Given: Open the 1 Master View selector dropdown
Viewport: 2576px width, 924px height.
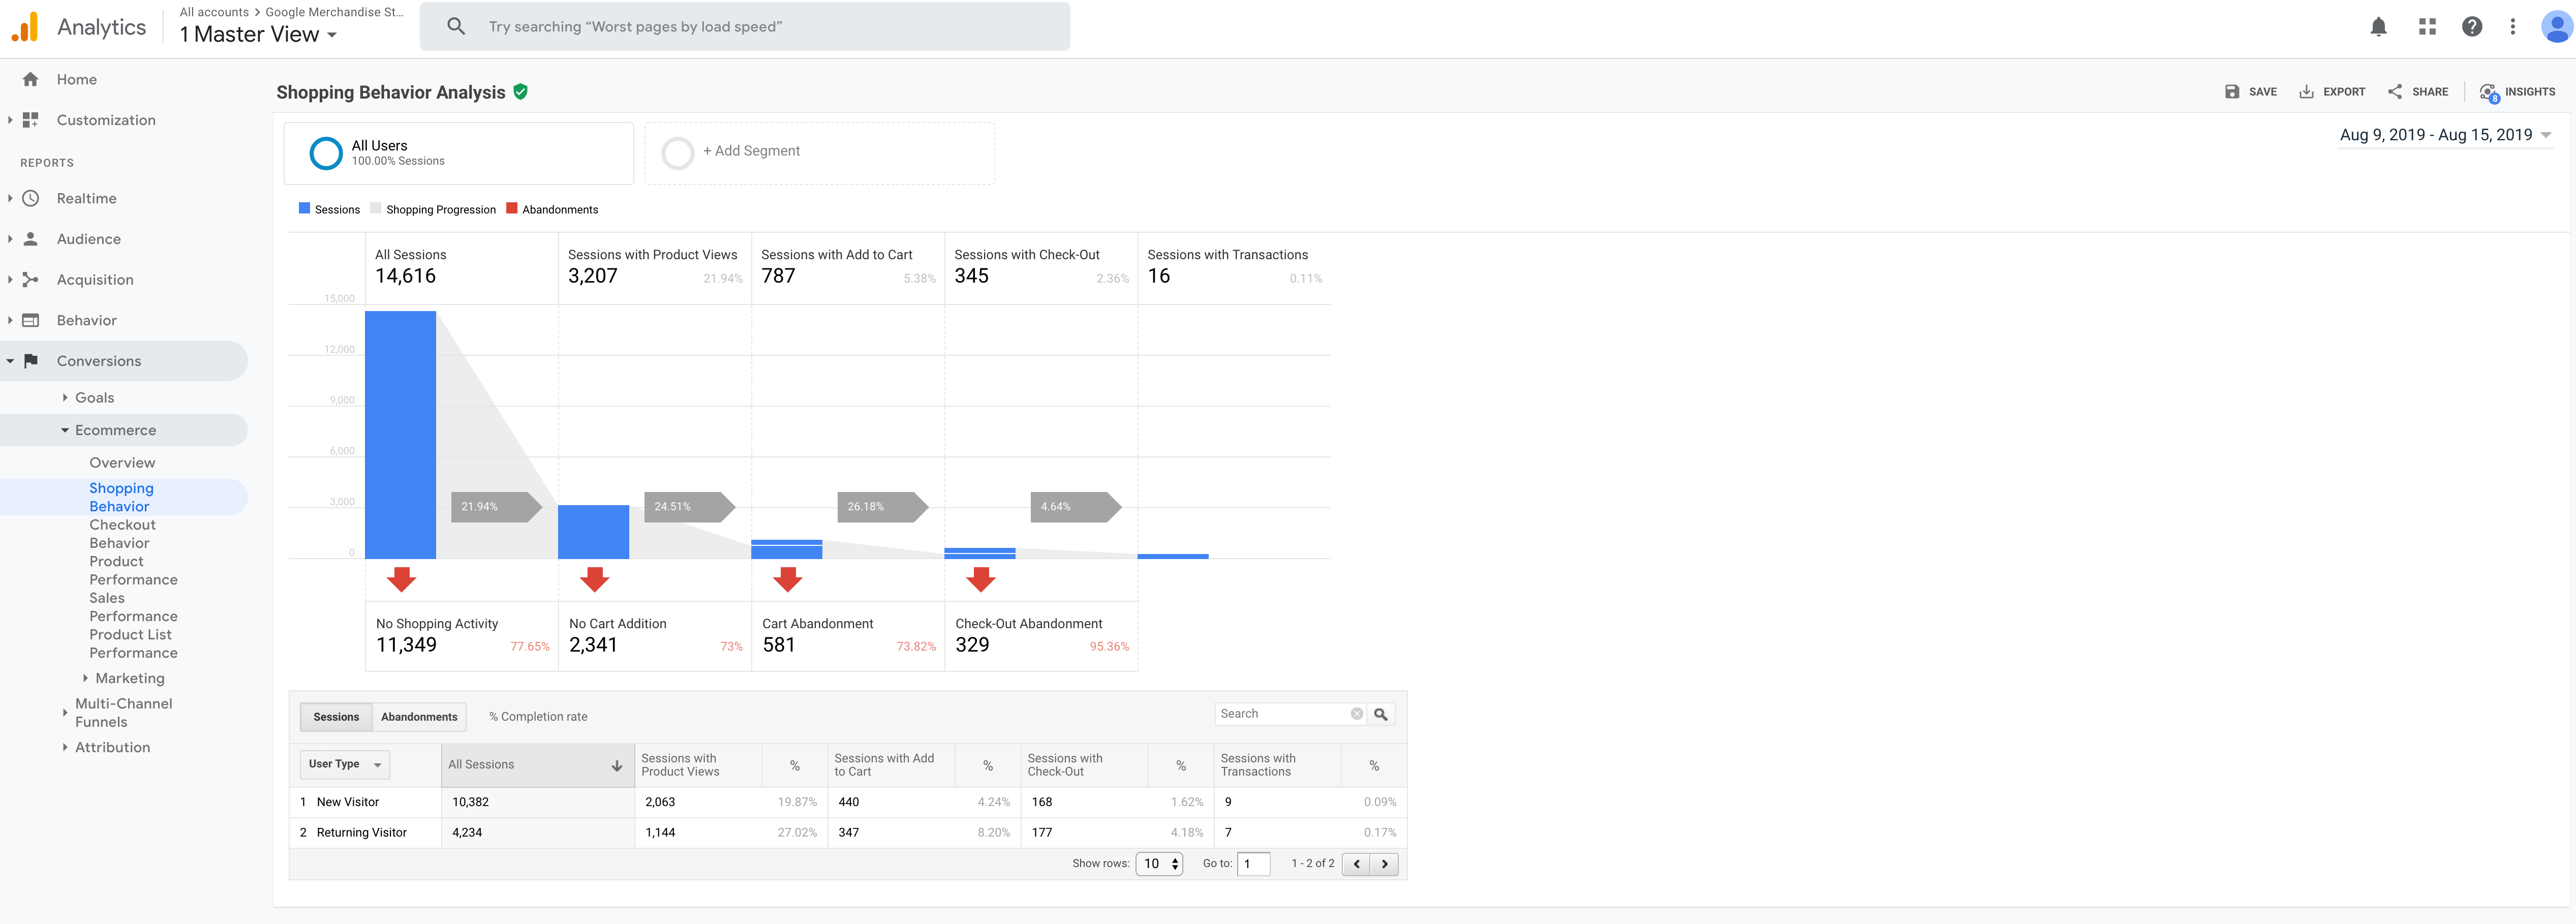Looking at the screenshot, I should pos(258,35).
